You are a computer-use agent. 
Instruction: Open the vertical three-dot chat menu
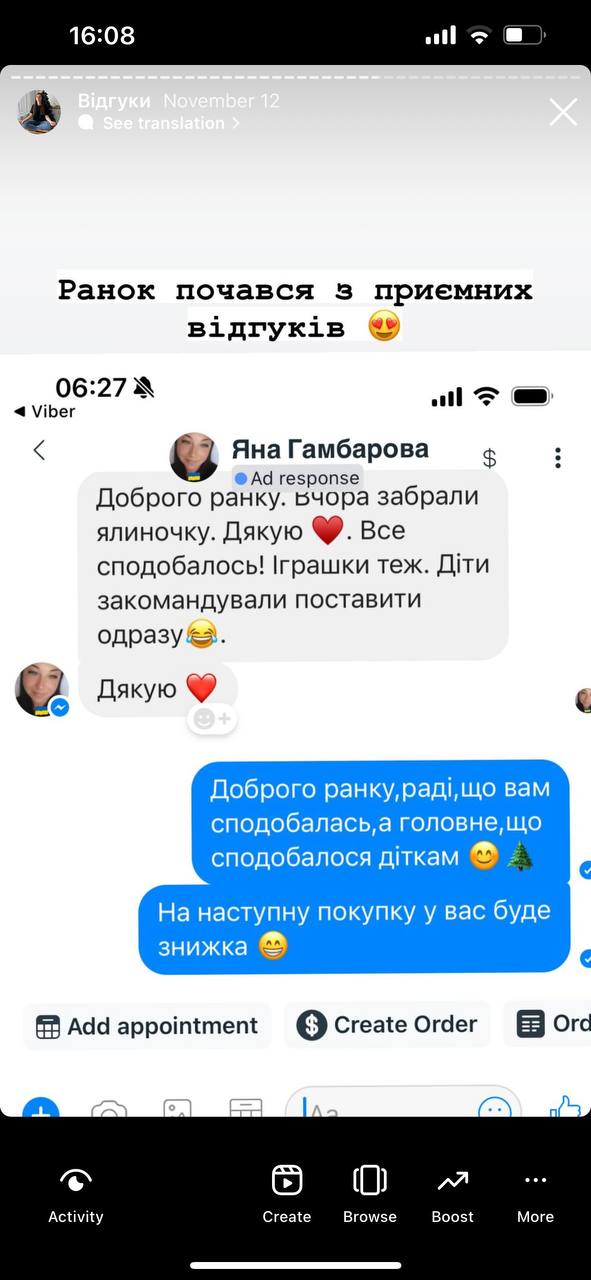tap(557, 458)
